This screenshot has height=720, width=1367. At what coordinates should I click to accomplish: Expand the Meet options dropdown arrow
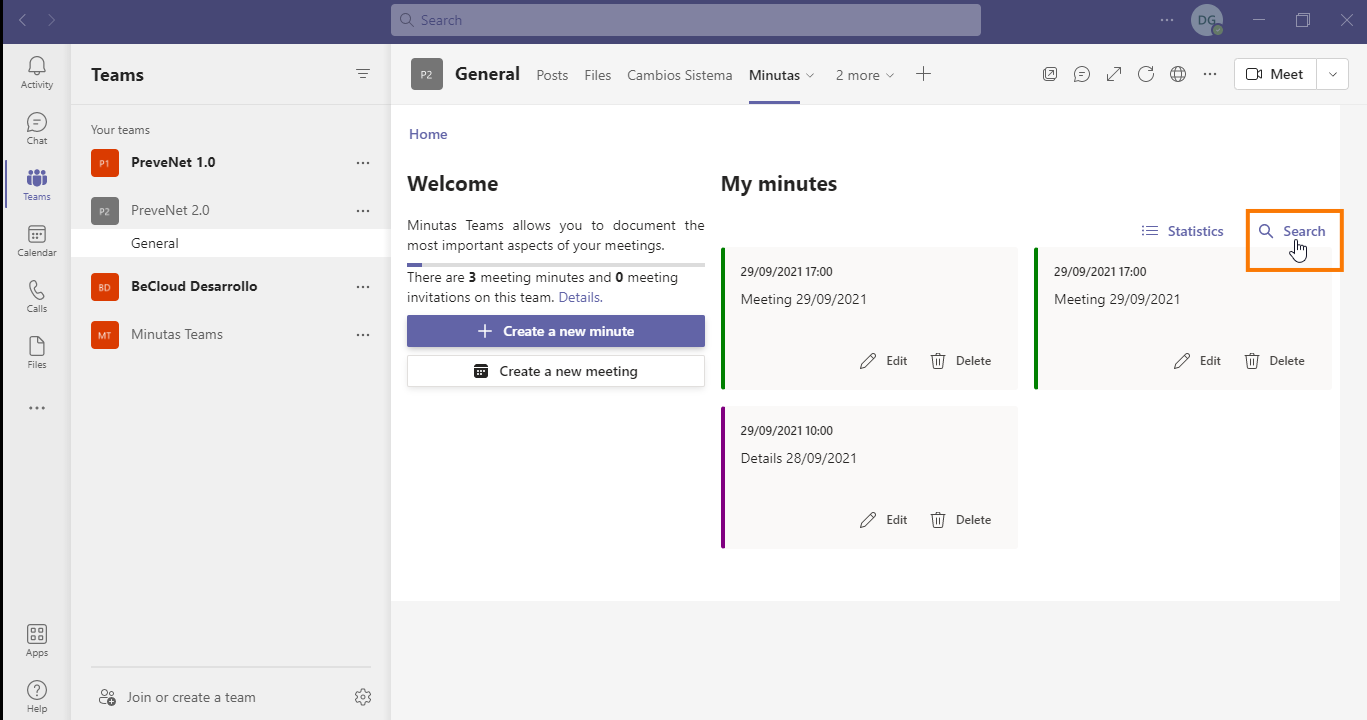click(x=1332, y=74)
